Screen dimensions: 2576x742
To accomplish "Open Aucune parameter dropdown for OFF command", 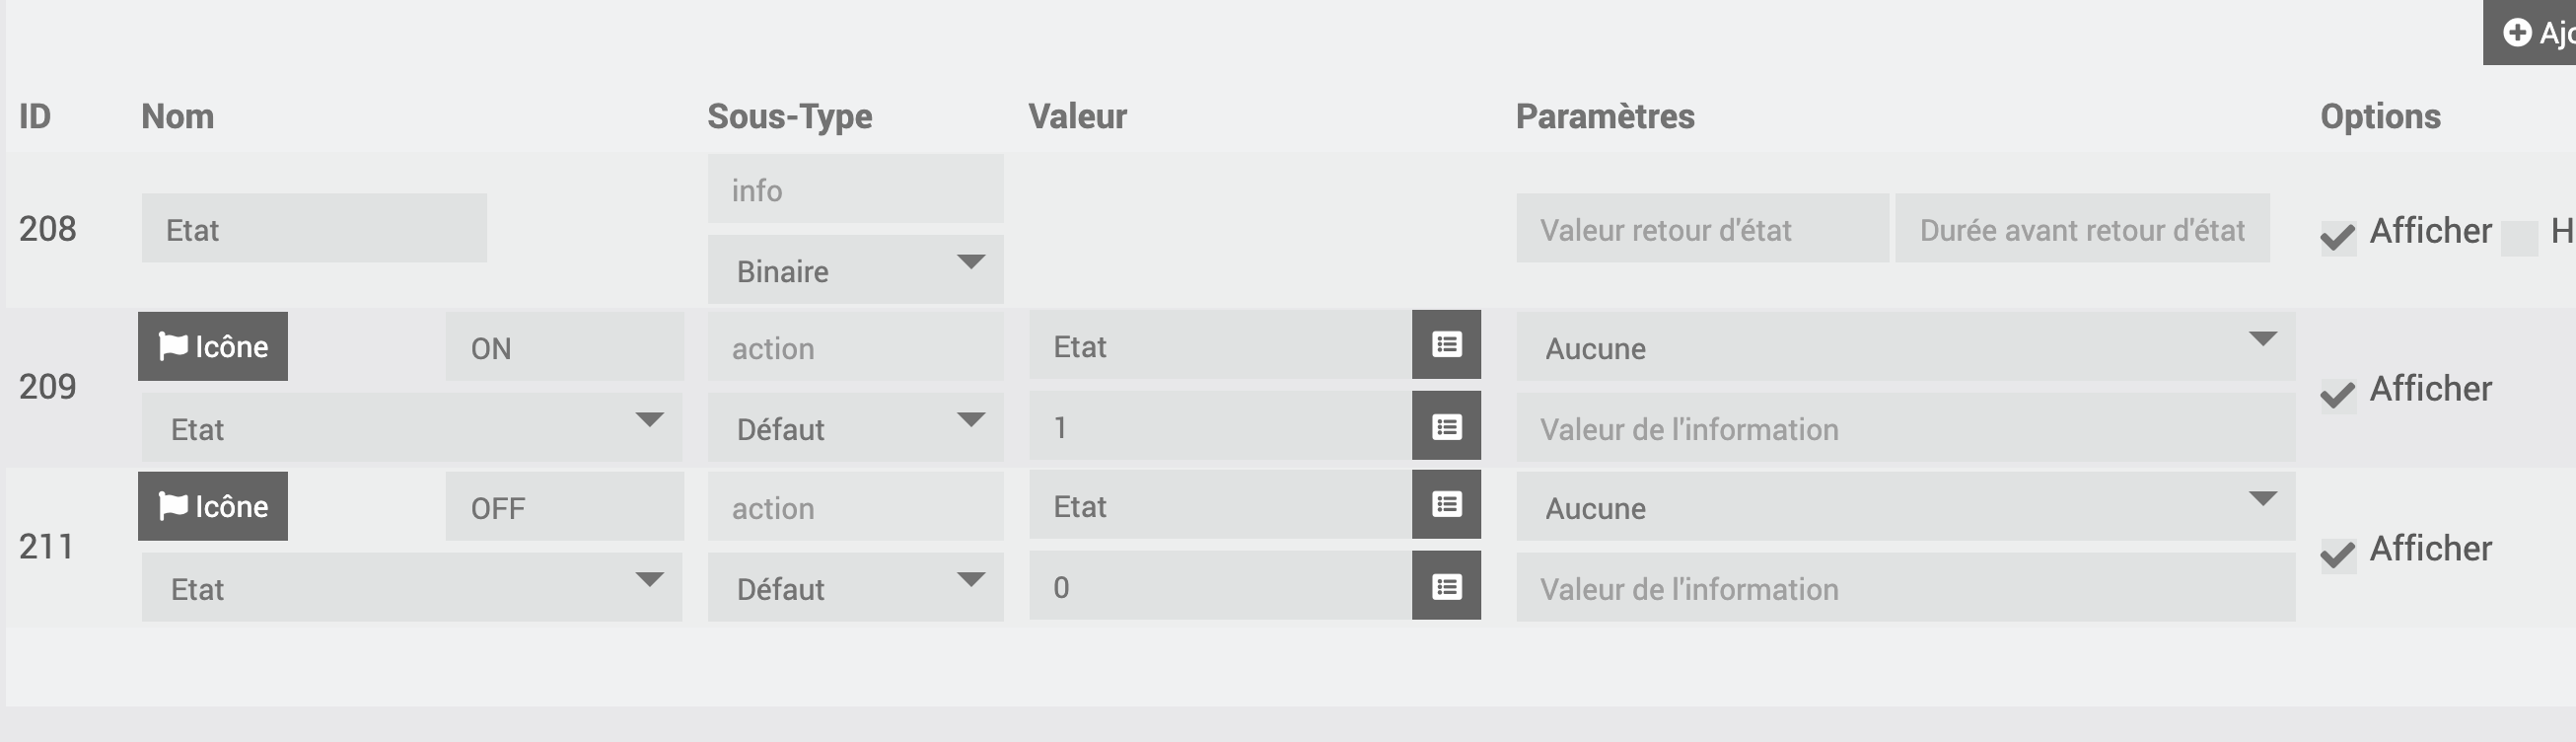I will [1905, 507].
